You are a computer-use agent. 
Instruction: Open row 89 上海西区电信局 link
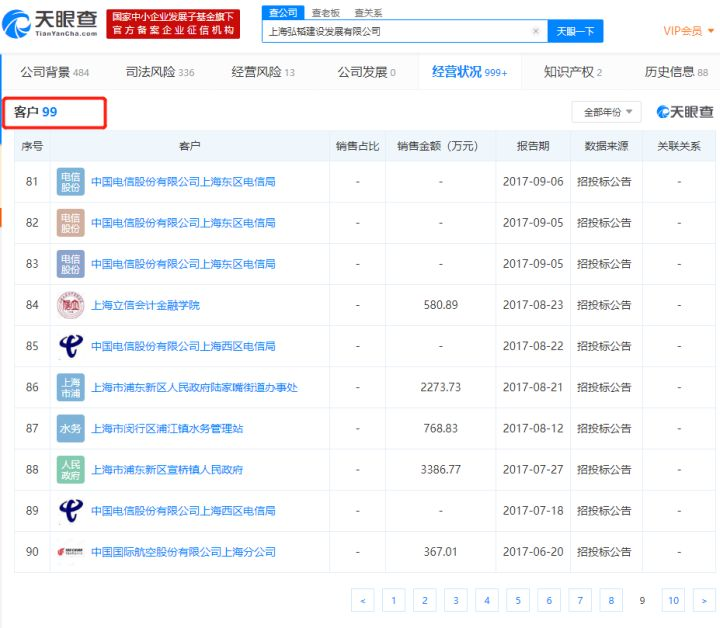(x=183, y=511)
